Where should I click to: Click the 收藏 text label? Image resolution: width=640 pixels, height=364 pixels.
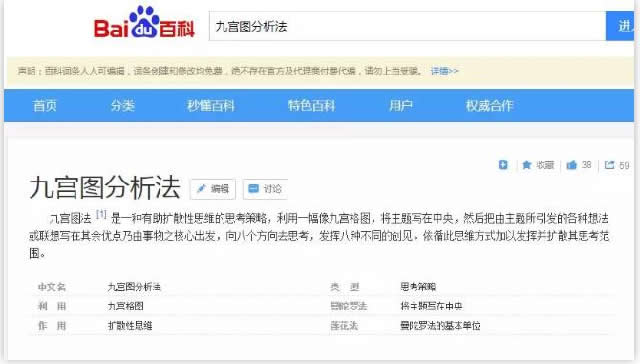click(545, 165)
